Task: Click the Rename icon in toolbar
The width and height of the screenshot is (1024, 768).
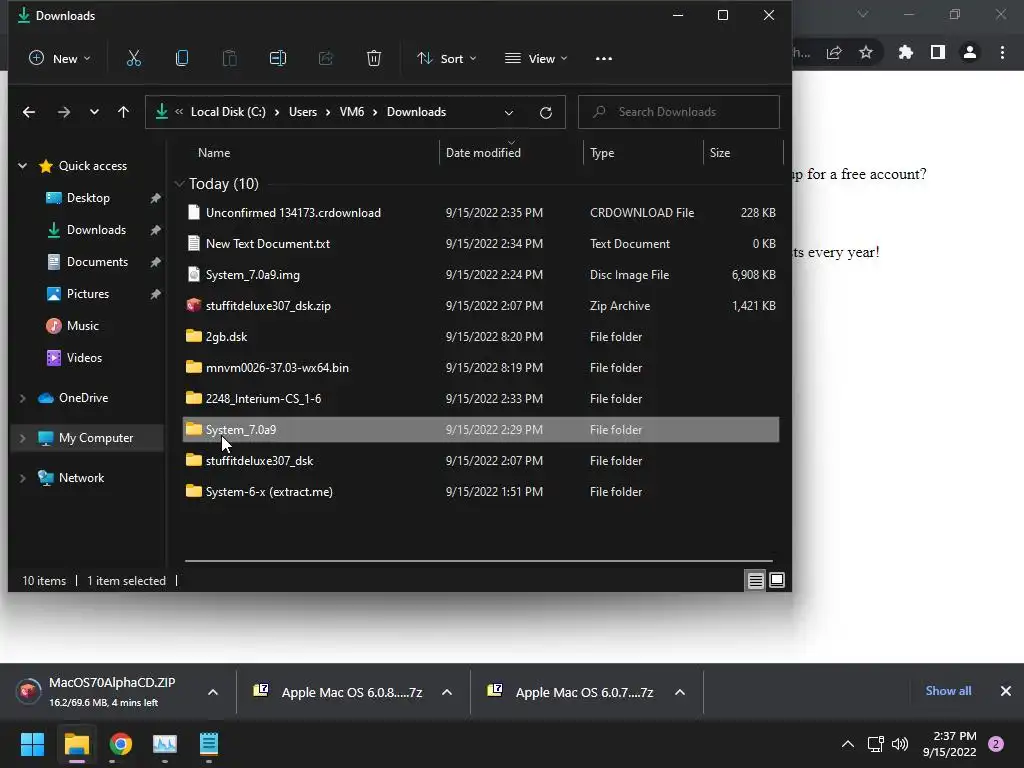Action: coord(278,58)
